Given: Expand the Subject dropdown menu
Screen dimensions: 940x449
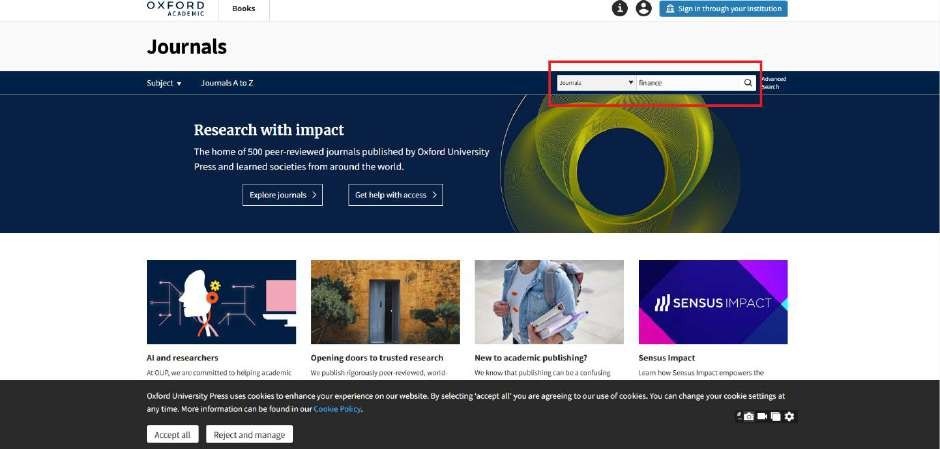Looking at the screenshot, I should [x=164, y=83].
